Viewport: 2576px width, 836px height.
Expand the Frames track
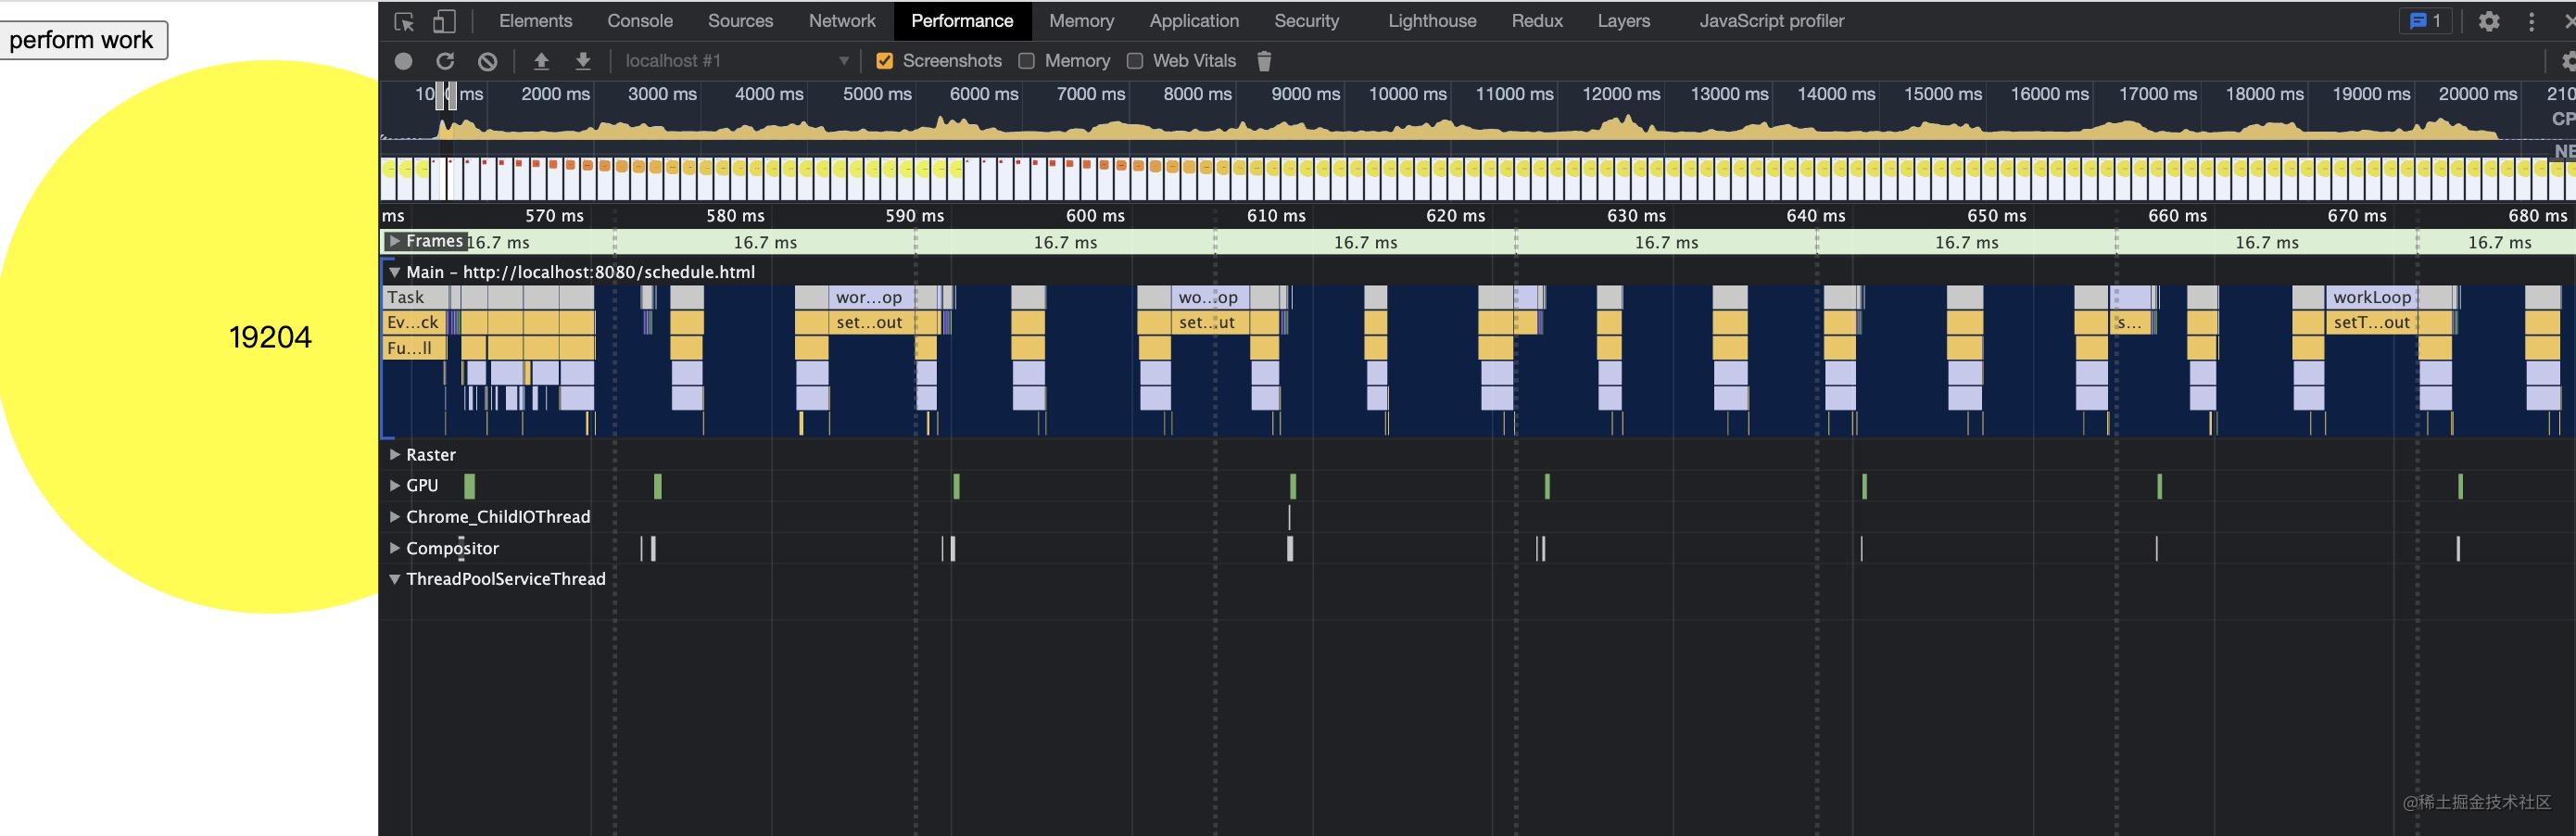tap(395, 241)
